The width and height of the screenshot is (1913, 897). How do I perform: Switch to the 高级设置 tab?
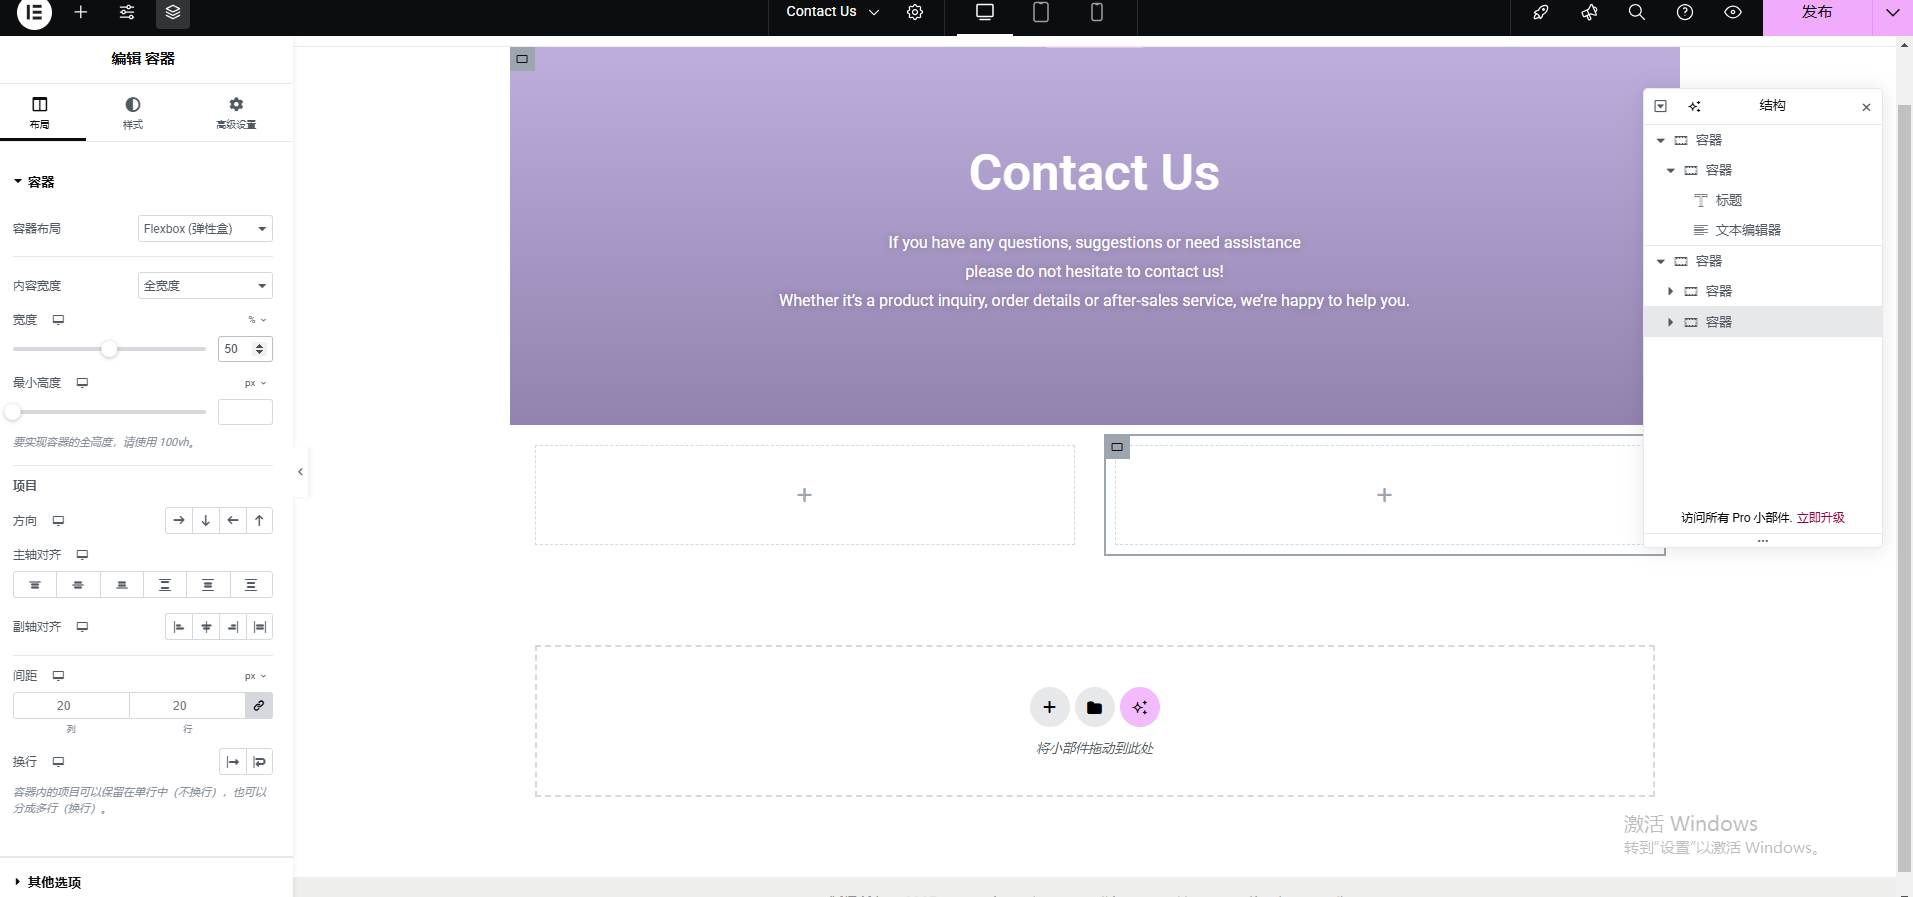click(236, 113)
